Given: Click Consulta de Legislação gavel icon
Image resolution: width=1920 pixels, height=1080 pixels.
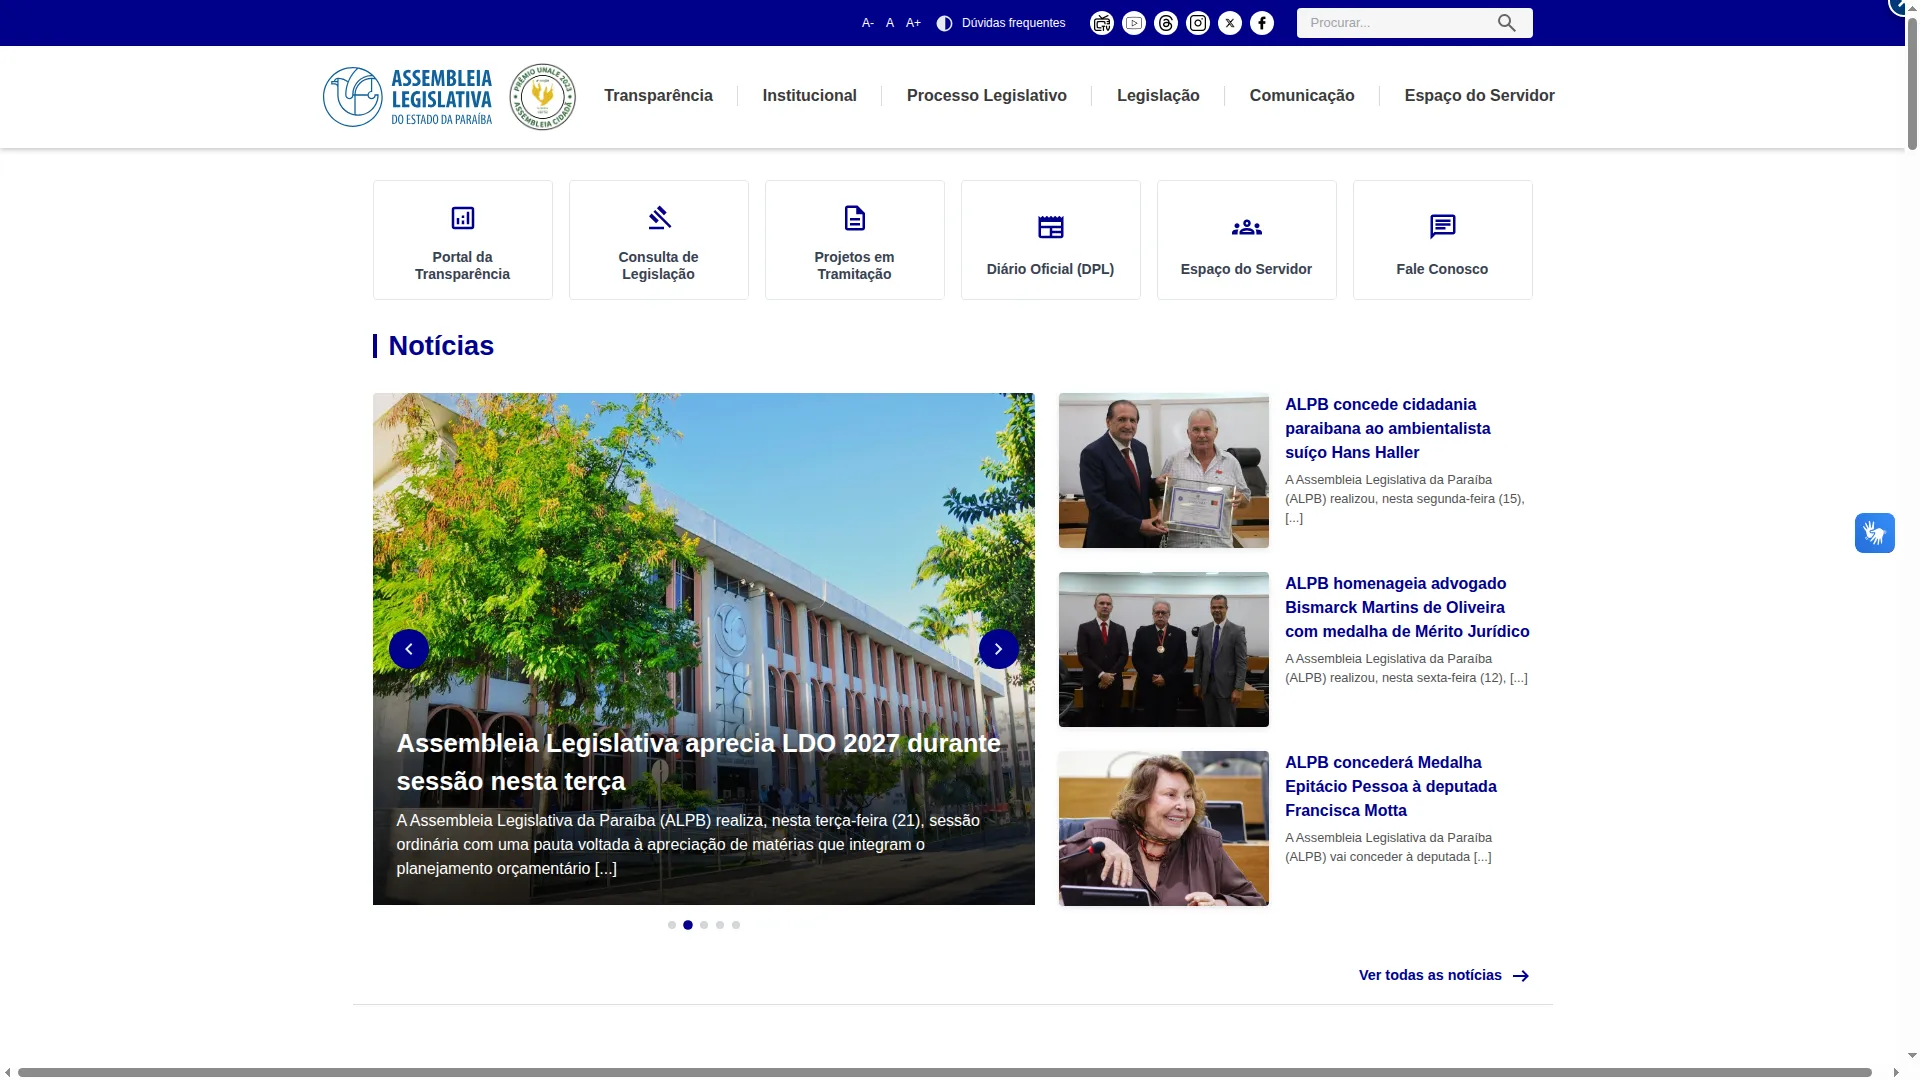Looking at the screenshot, I should click(659, 218).
